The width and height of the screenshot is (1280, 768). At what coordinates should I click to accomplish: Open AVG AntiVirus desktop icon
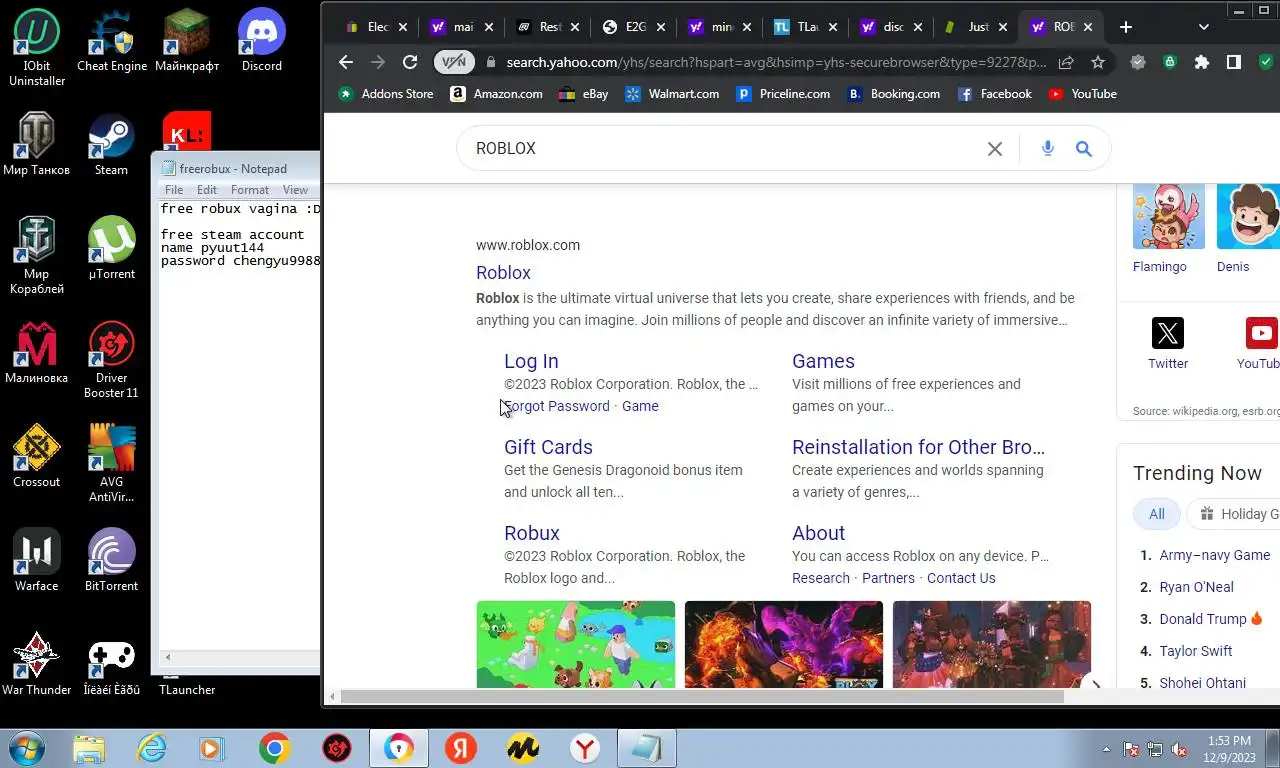[111, 464]
